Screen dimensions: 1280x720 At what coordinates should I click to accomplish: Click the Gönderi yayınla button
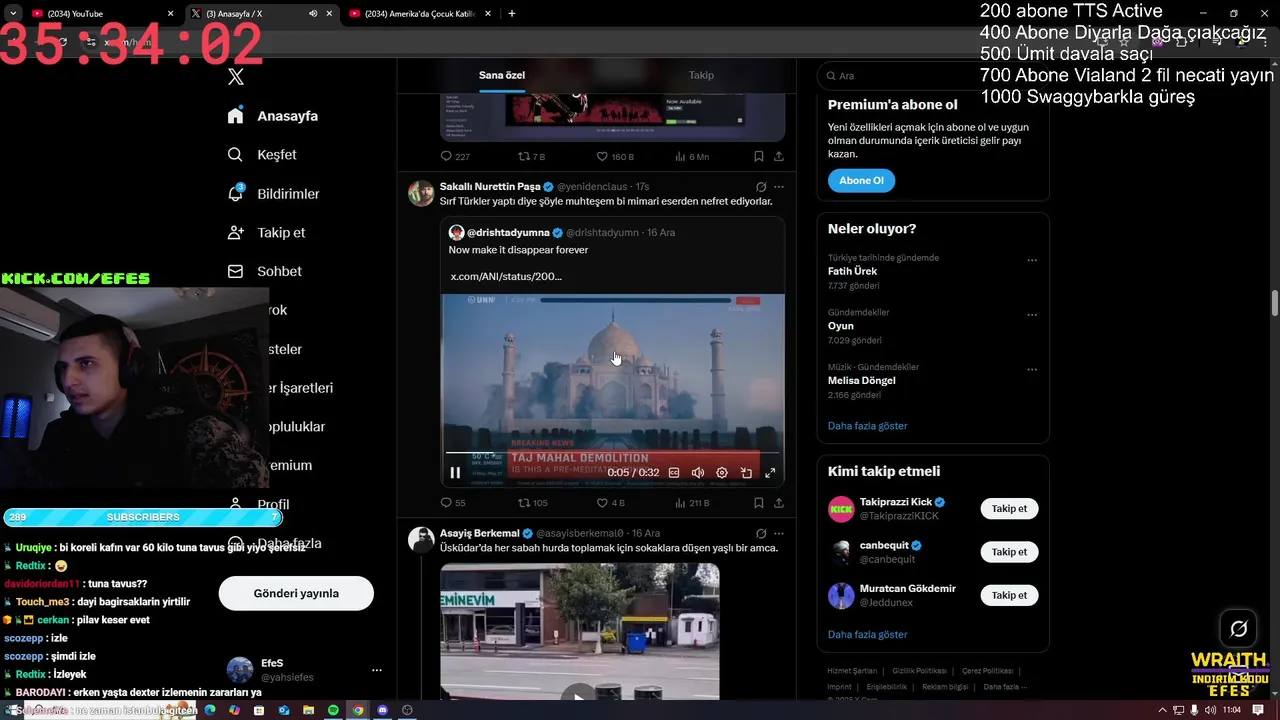296,593
